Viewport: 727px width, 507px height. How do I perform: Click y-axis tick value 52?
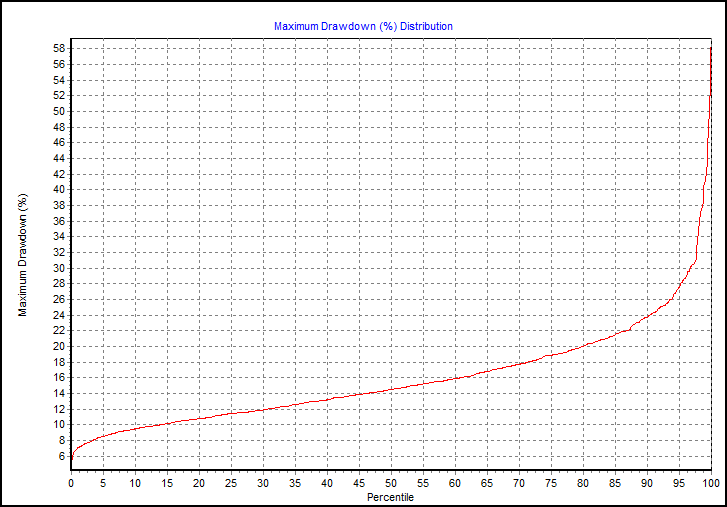tap(59, 95)
